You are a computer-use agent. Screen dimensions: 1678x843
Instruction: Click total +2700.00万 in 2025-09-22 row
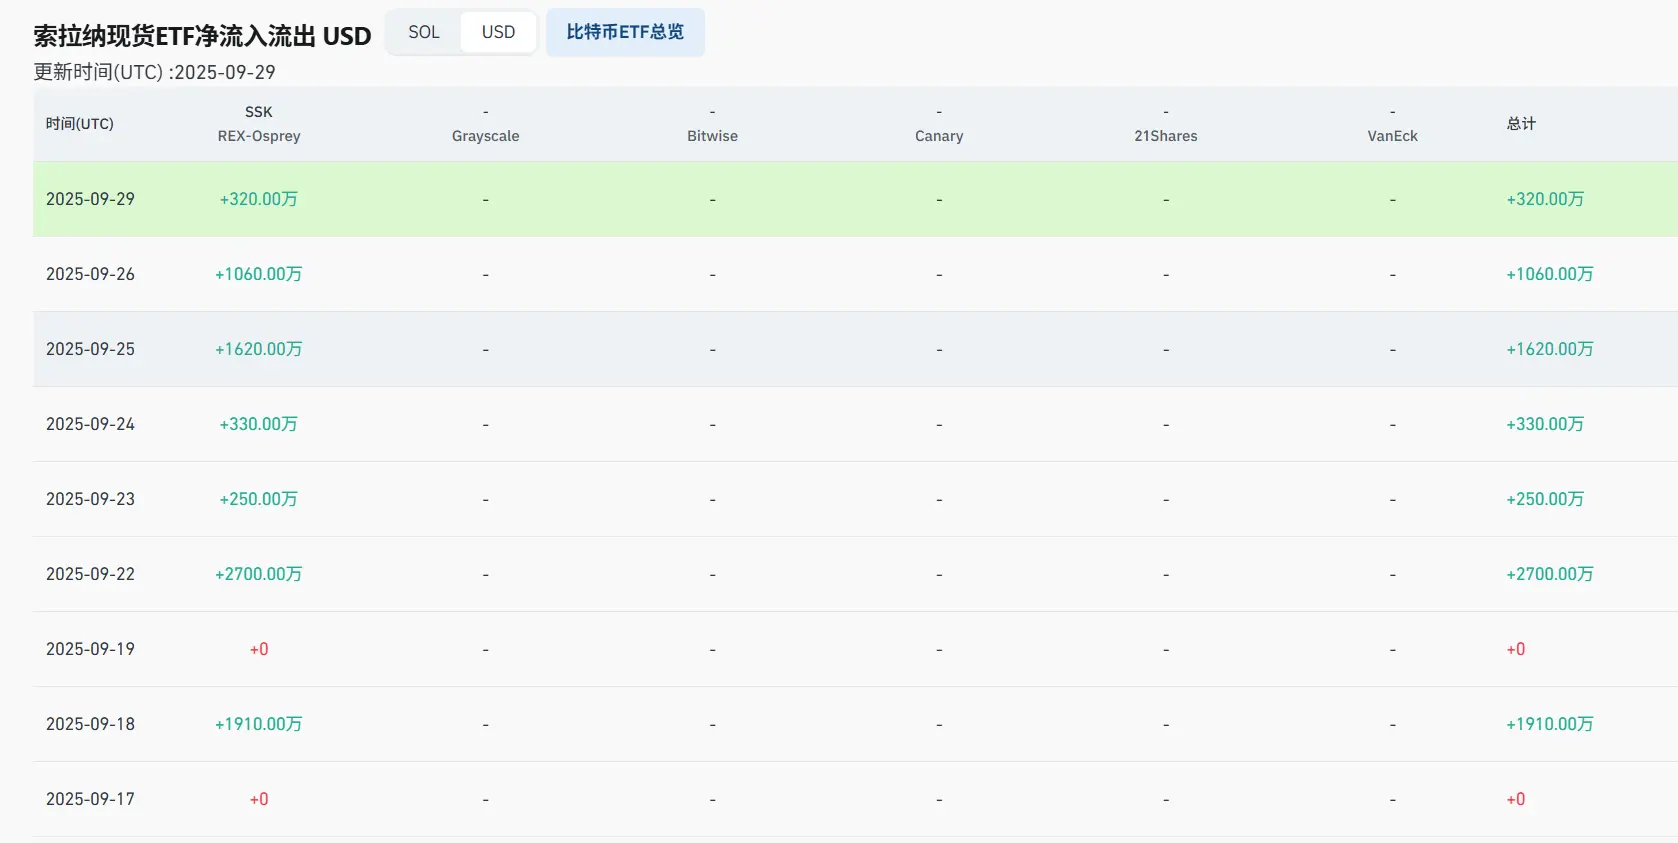click(x=1550, y=574)
